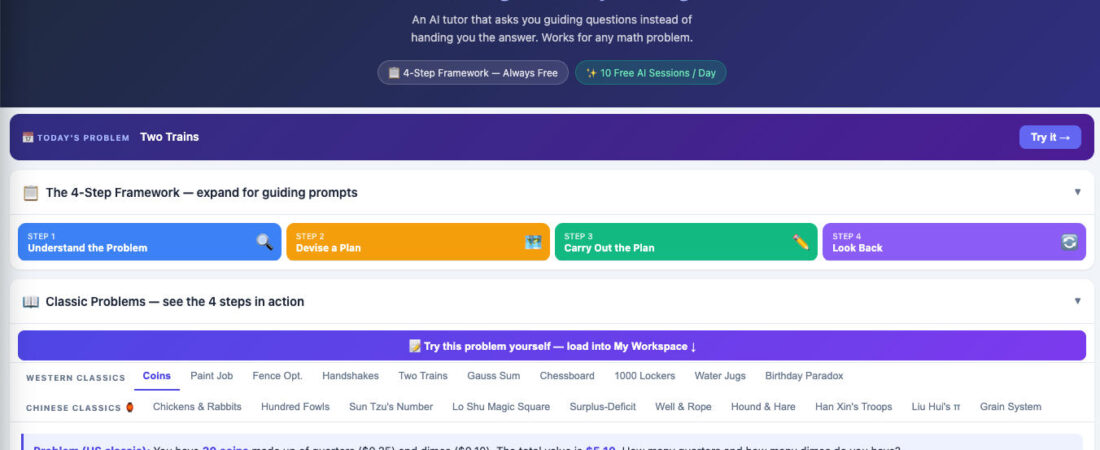
Task: Open Step 3 Carry Out the Plan card
Action: pos(686,242)
